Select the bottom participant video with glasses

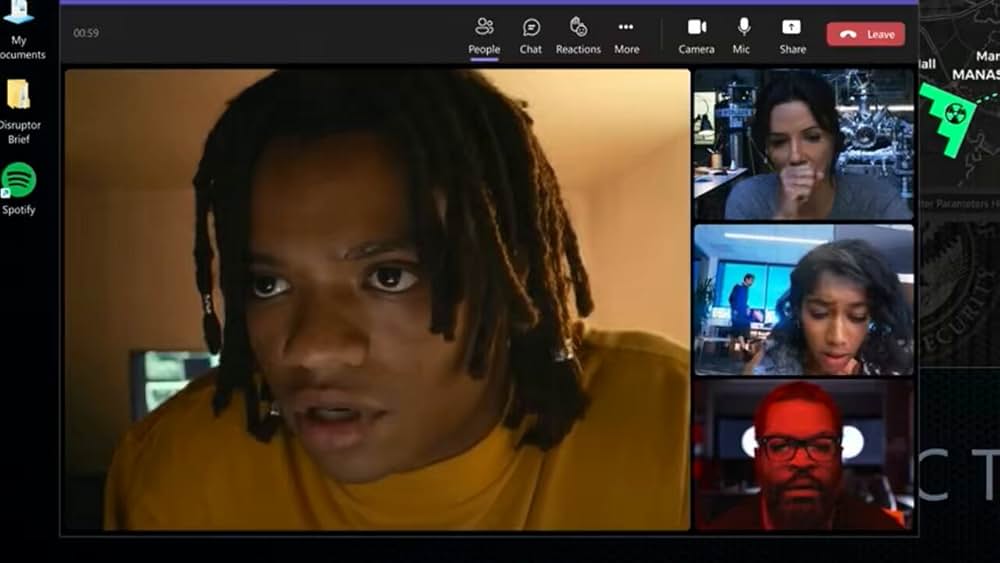tap(803, 455)
